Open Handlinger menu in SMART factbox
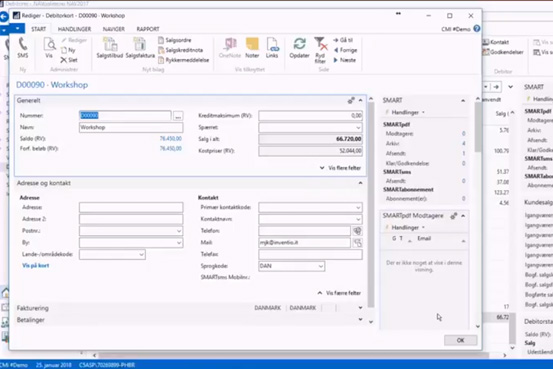 (405, 112)
